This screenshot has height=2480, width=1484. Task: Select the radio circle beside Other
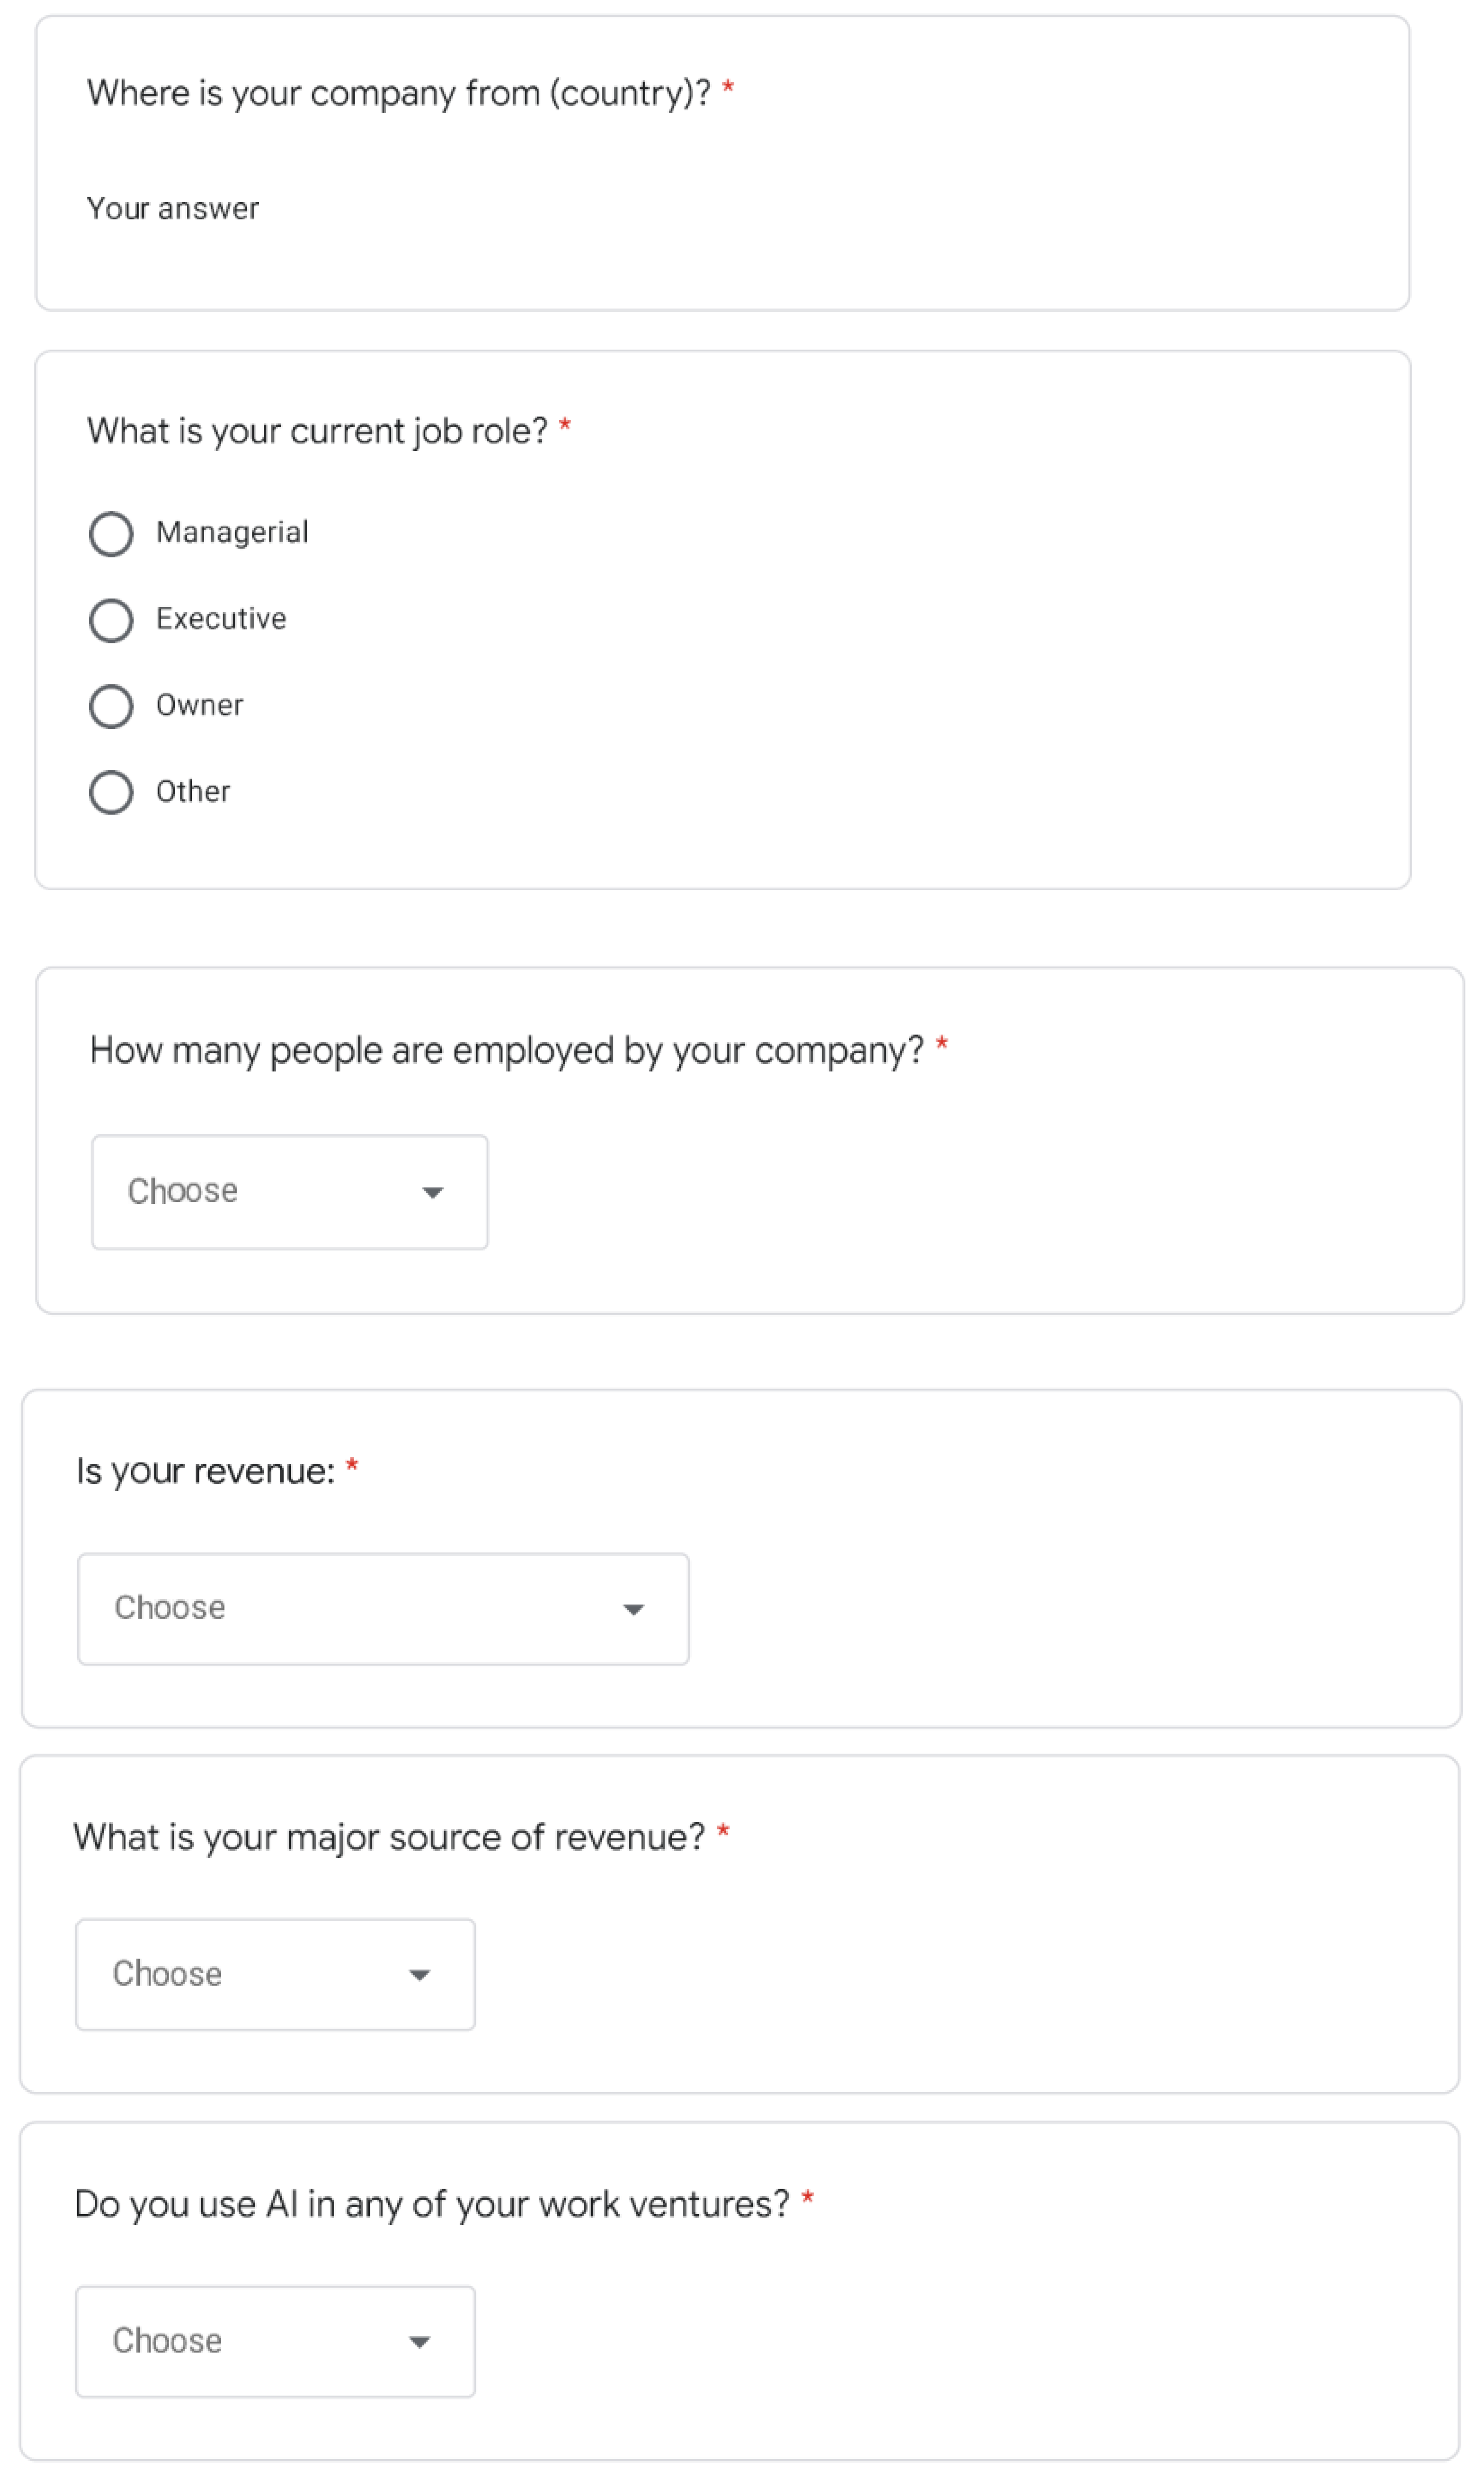[x=111, y=792]
